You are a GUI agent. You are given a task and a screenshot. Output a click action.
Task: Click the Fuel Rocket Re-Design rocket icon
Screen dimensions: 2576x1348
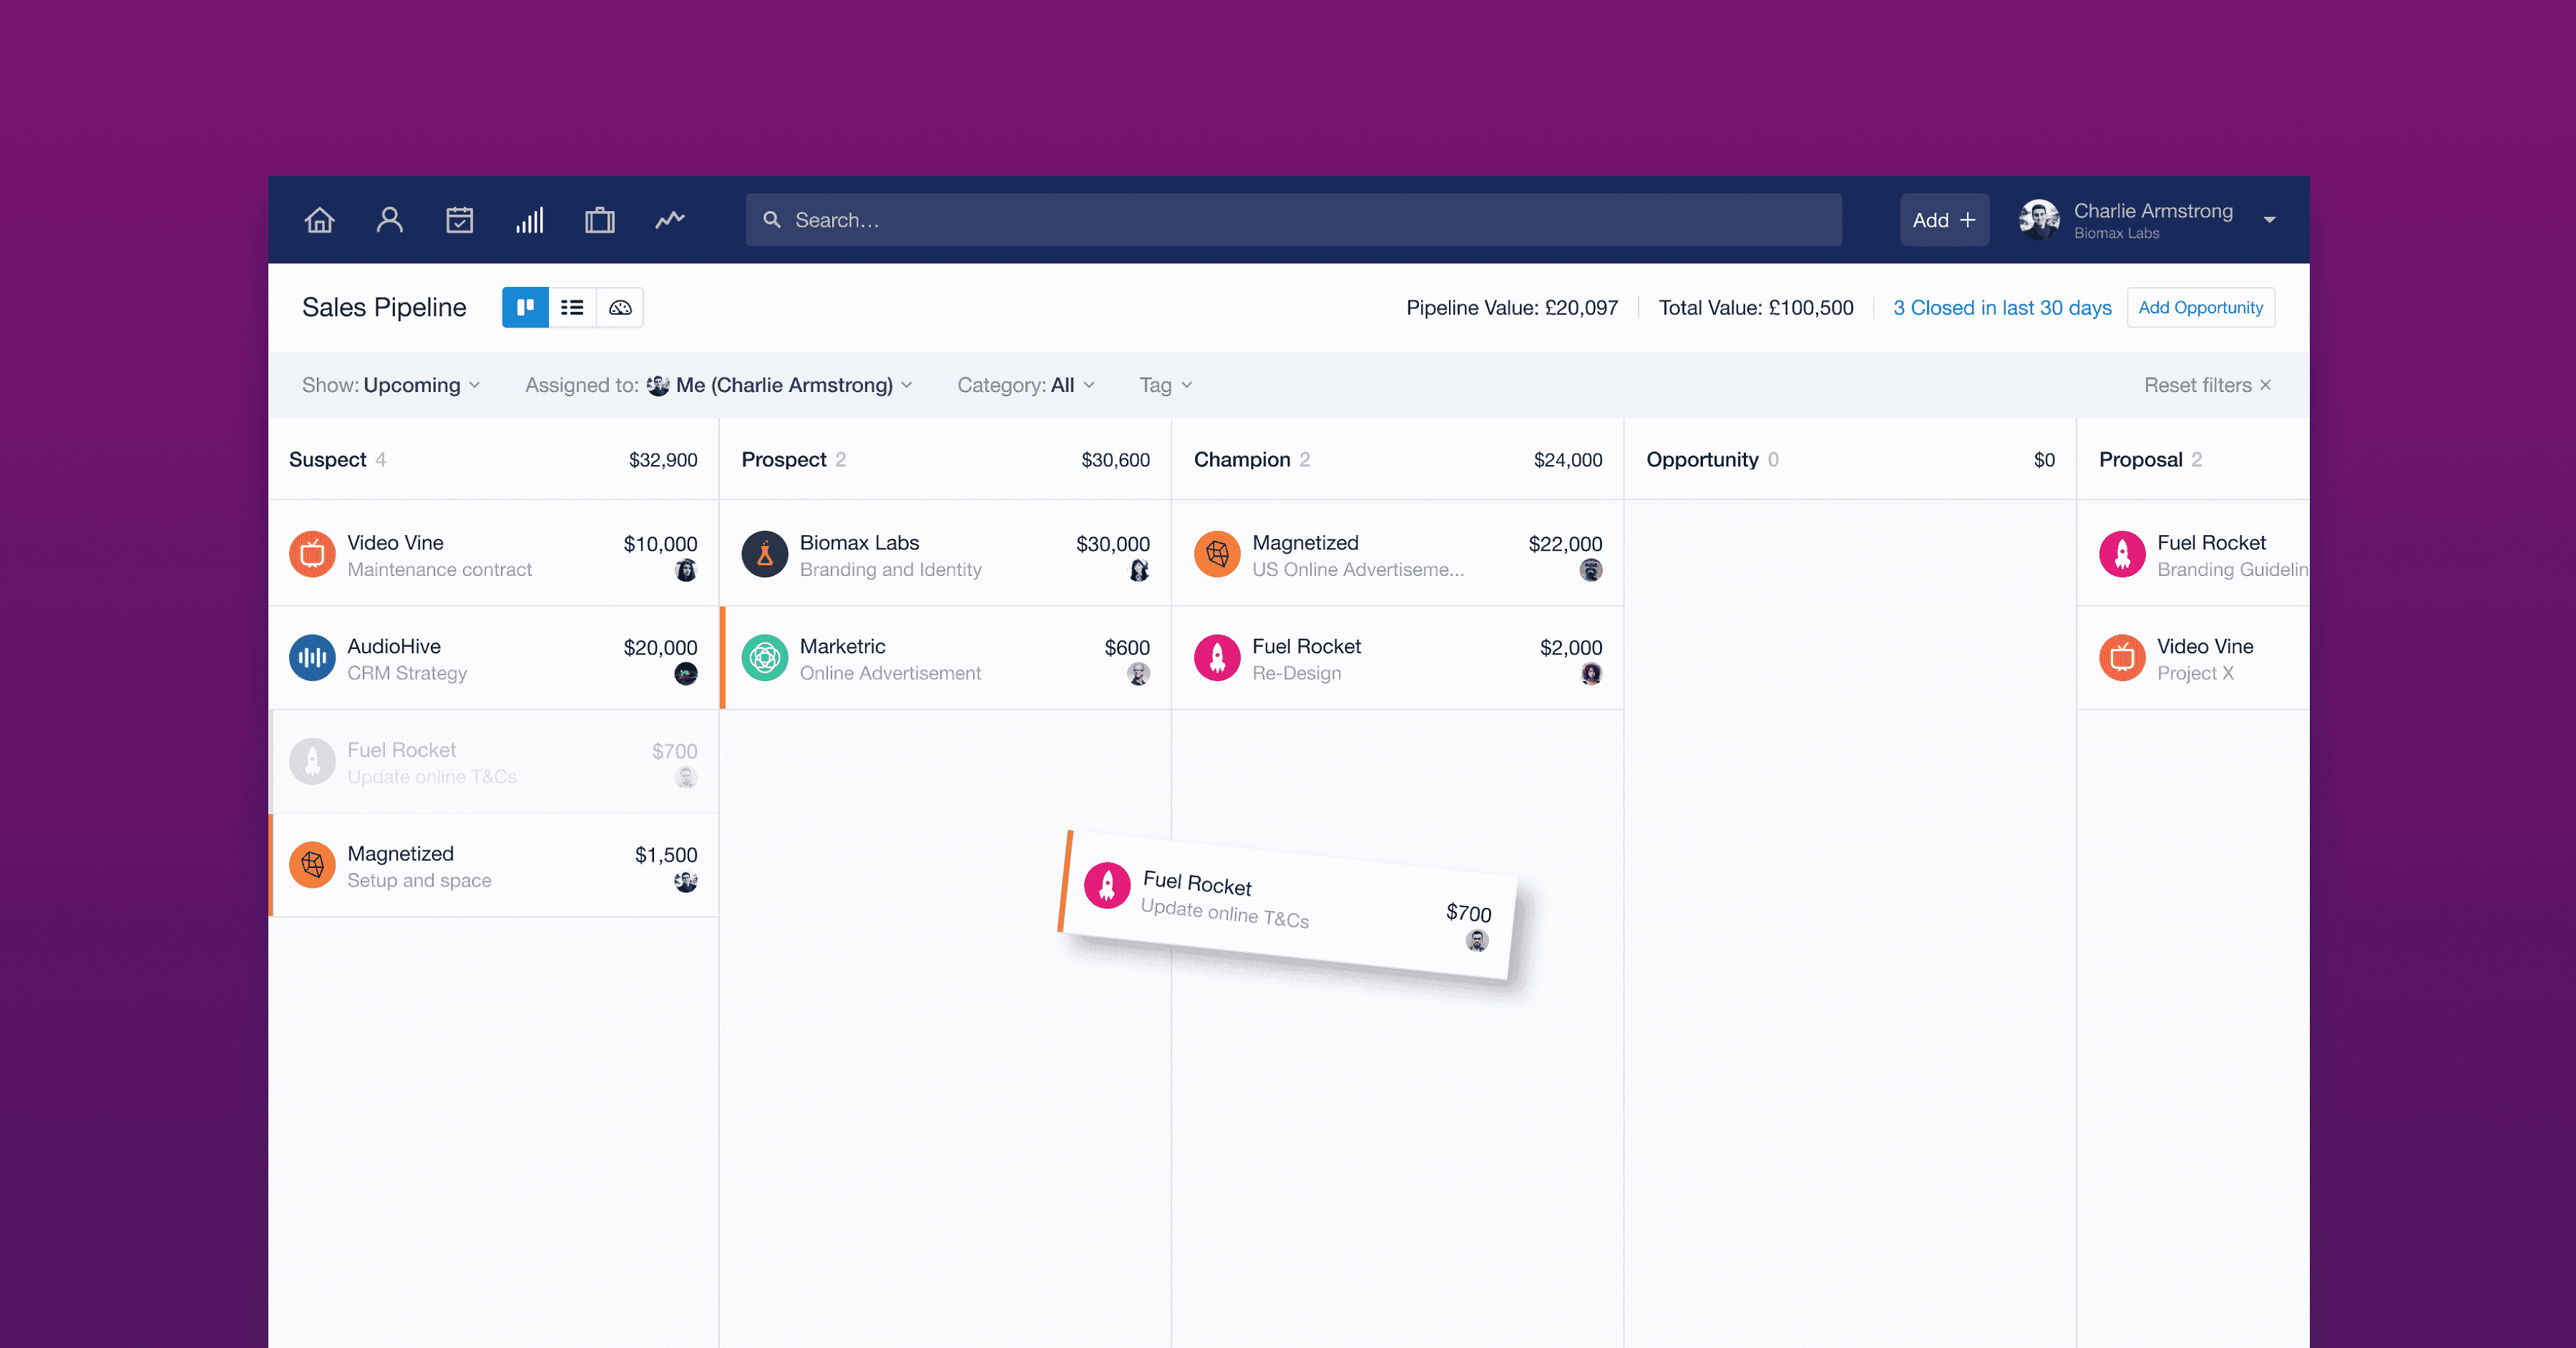(x=1217, y=658)
